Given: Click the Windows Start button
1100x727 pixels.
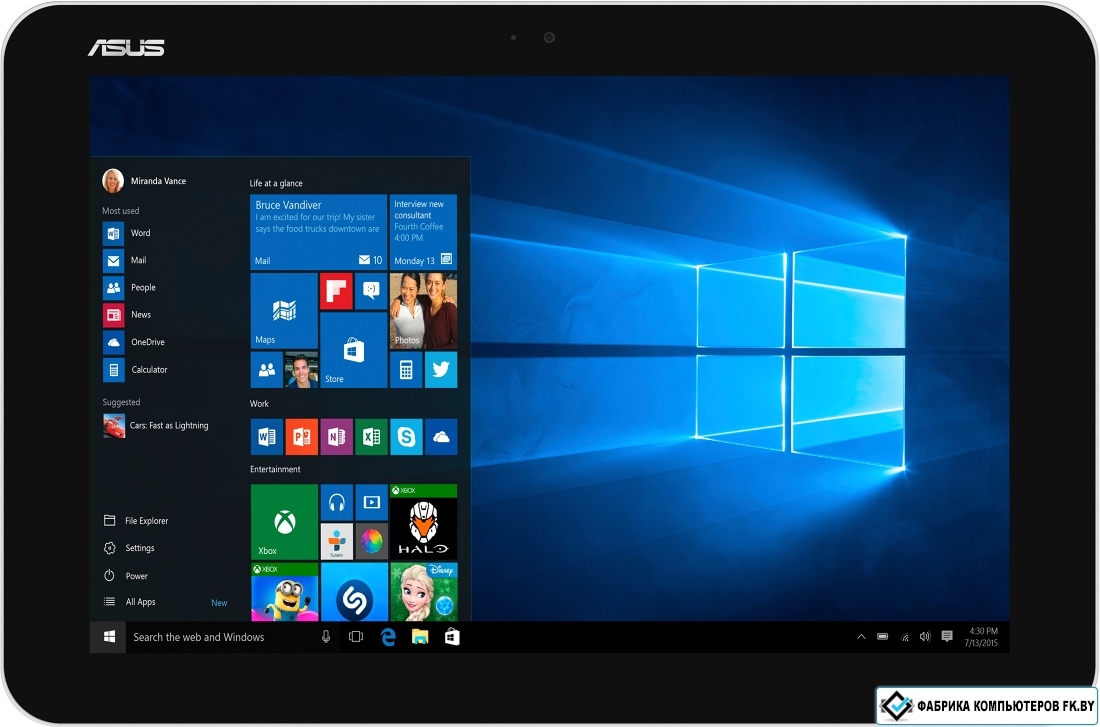Looking at the screenshot, I should [109, 637].
